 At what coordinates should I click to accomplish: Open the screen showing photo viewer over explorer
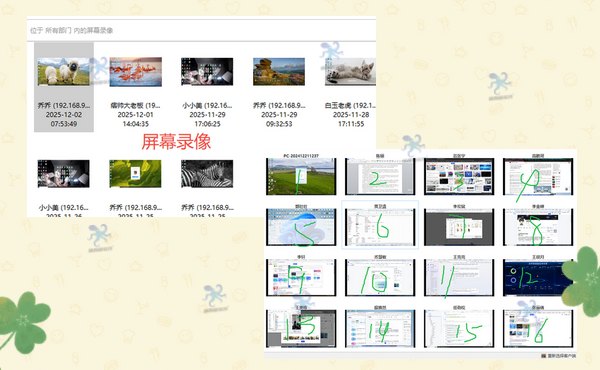301,329
